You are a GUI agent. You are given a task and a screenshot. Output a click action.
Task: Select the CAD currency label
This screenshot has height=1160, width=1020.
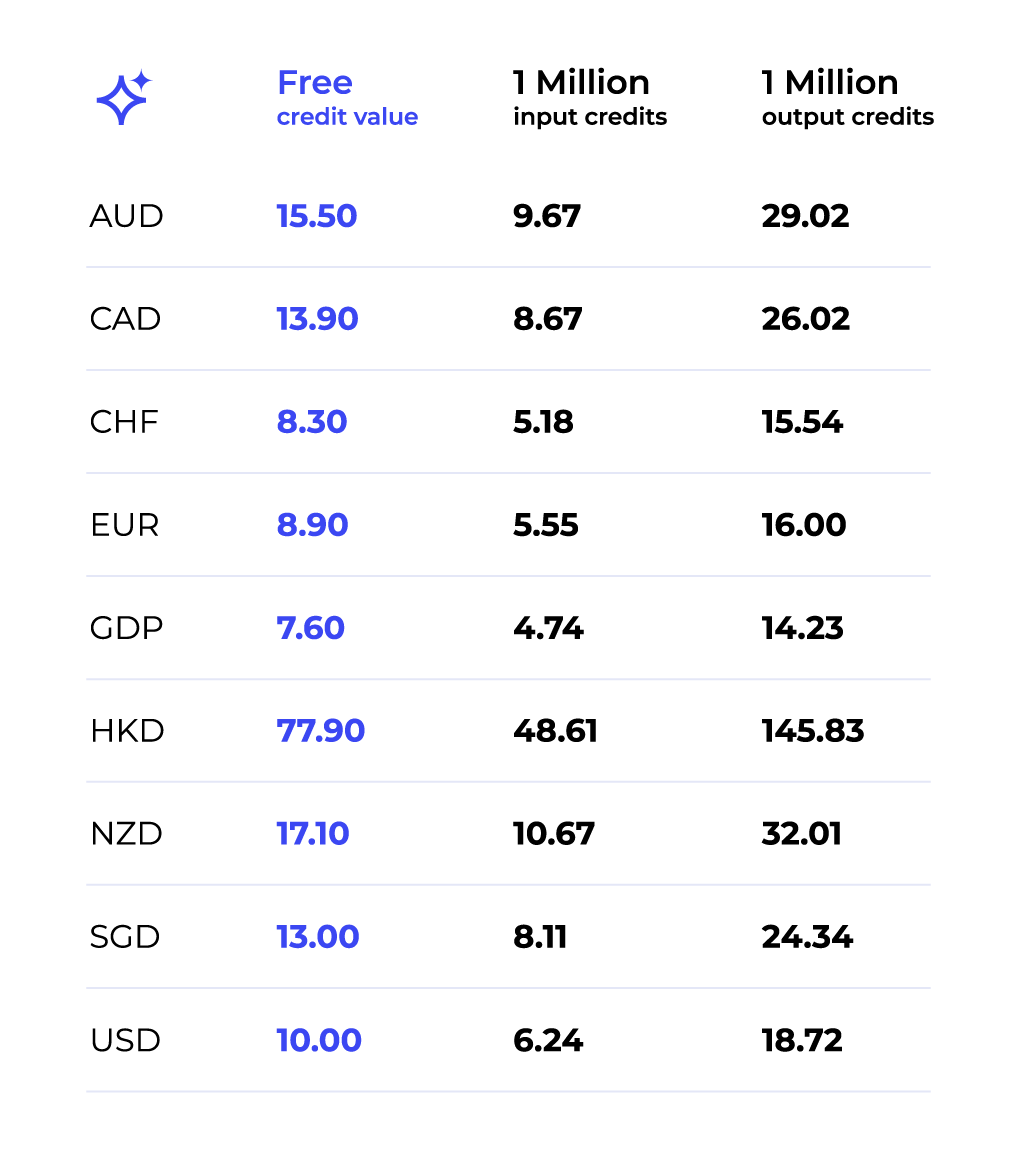point(125,319)
